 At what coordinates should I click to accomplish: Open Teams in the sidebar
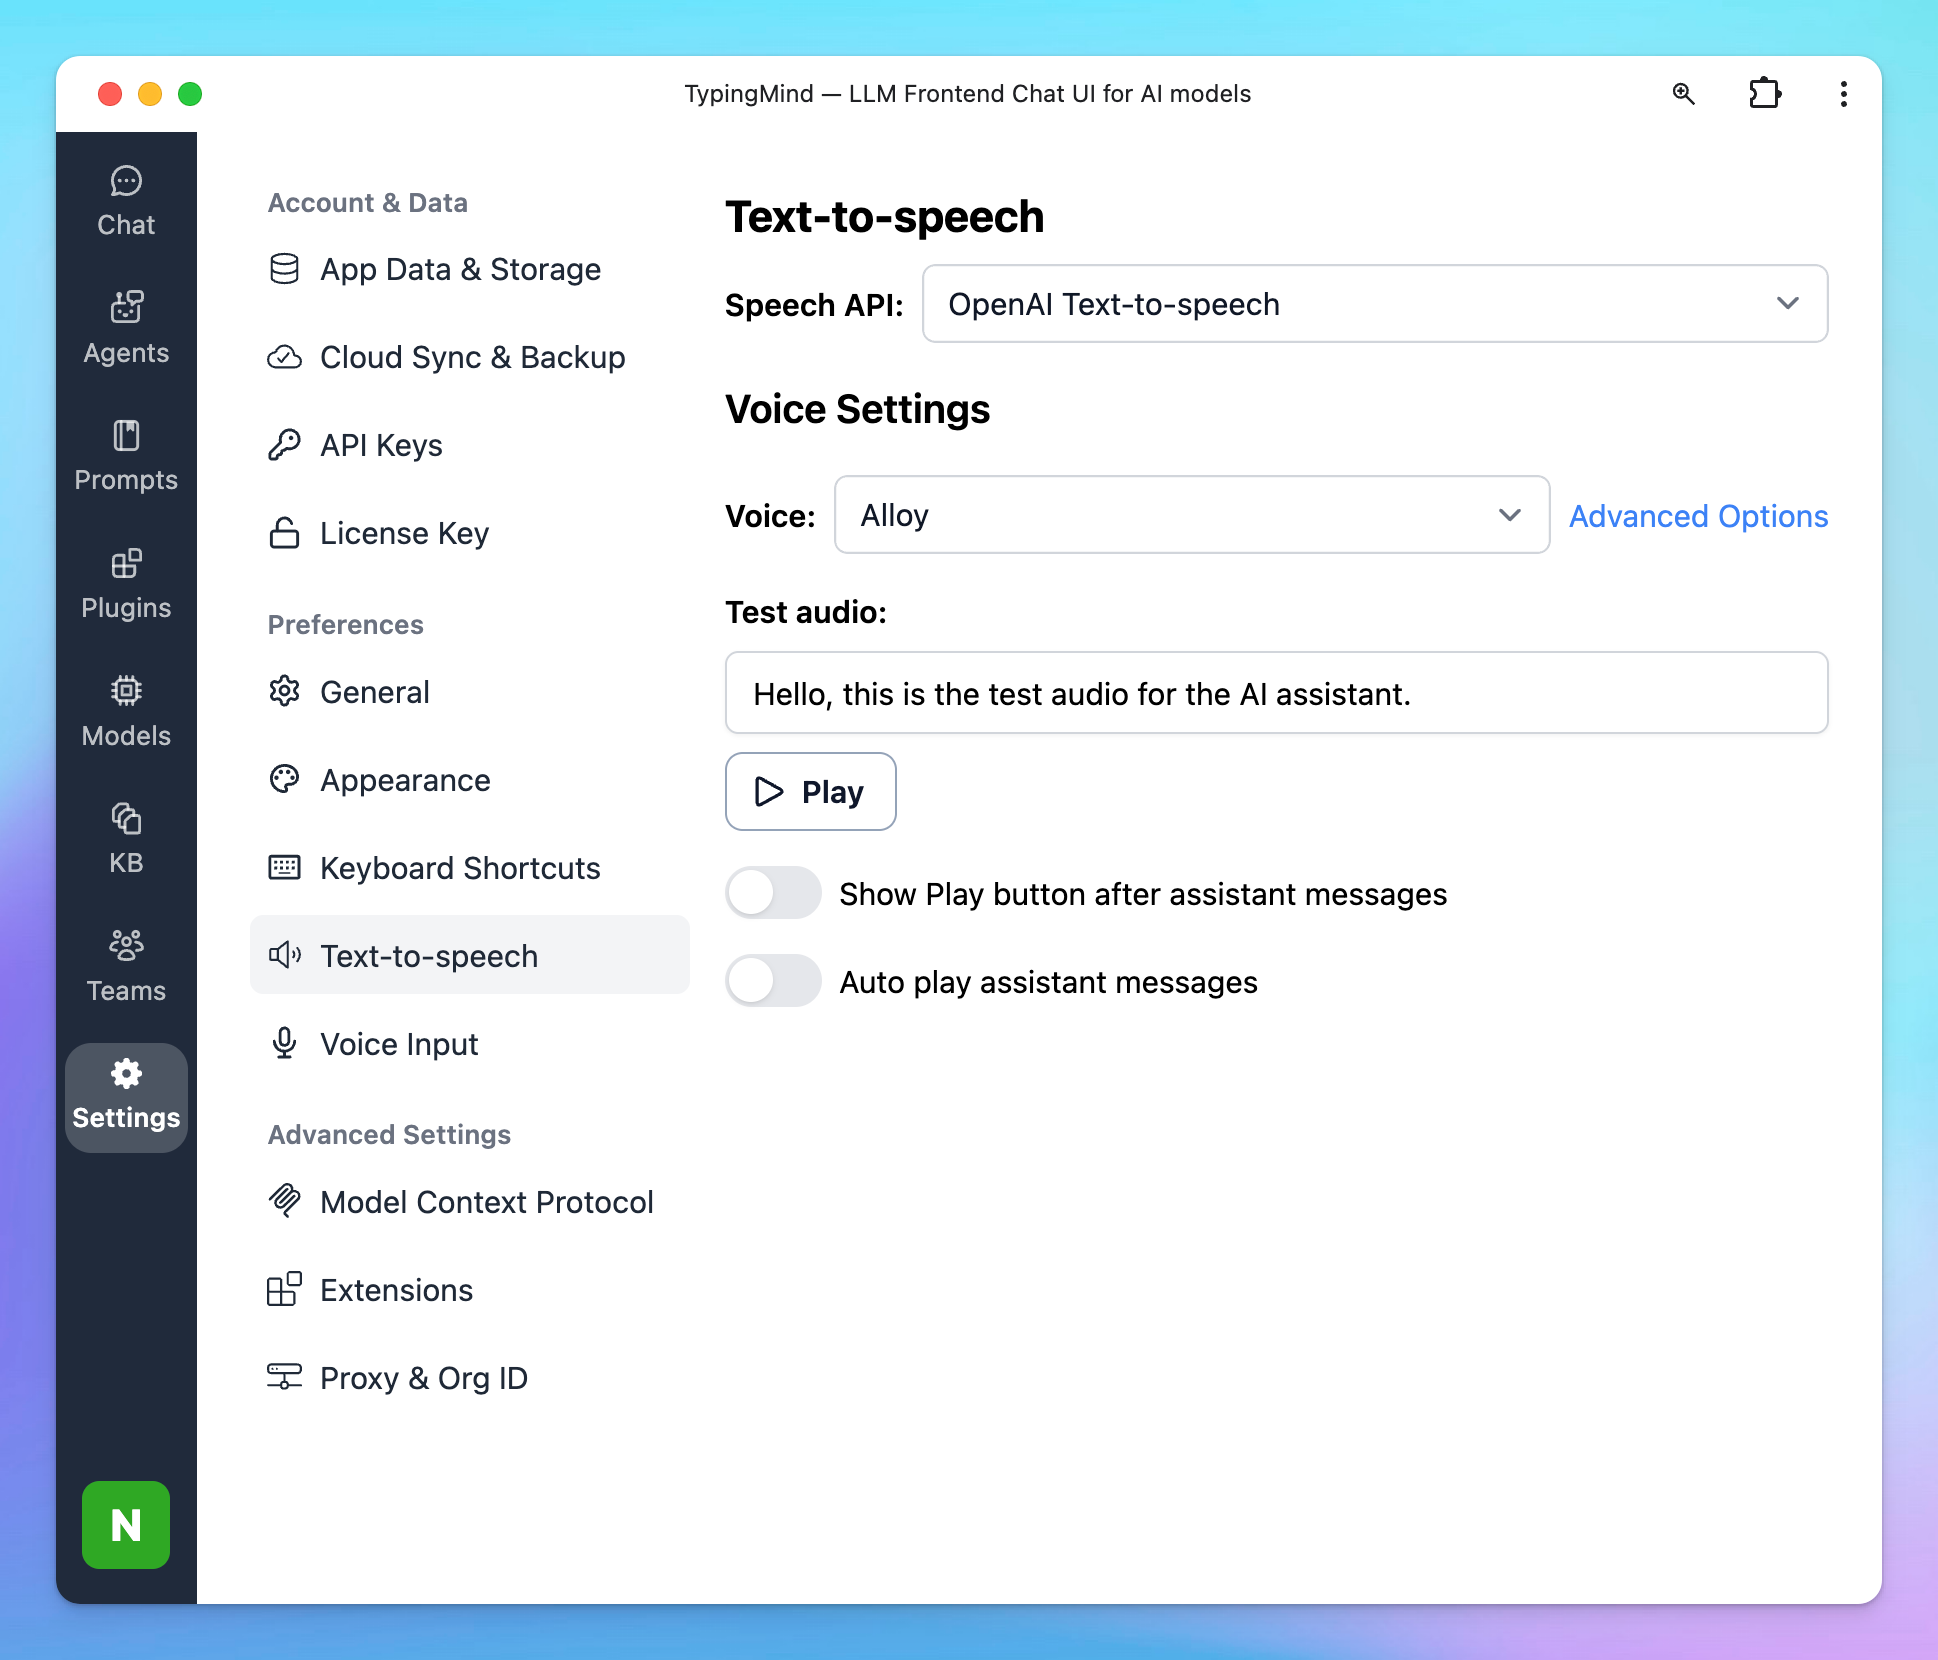[x=126, y=966]
